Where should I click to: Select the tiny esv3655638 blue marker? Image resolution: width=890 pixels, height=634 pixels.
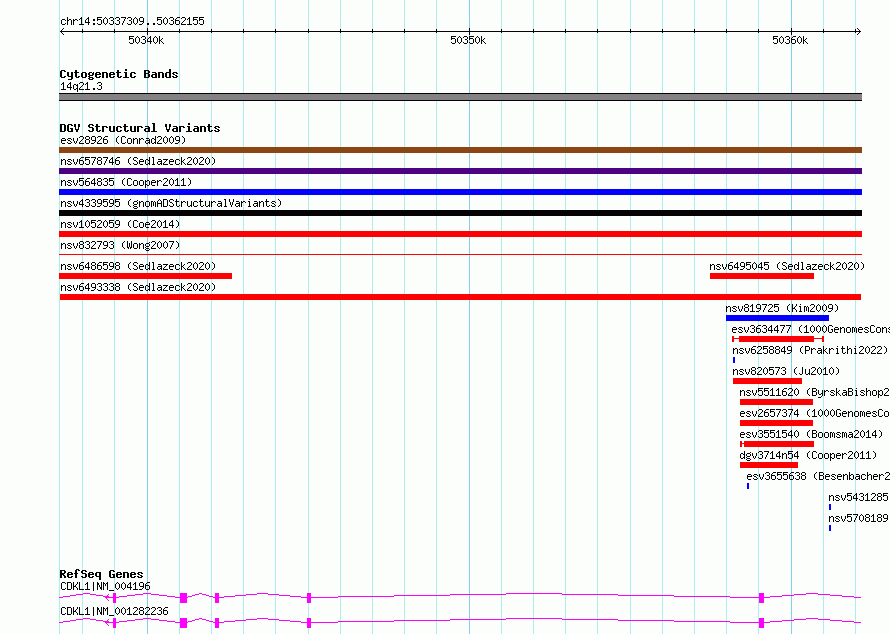(748, 486)
